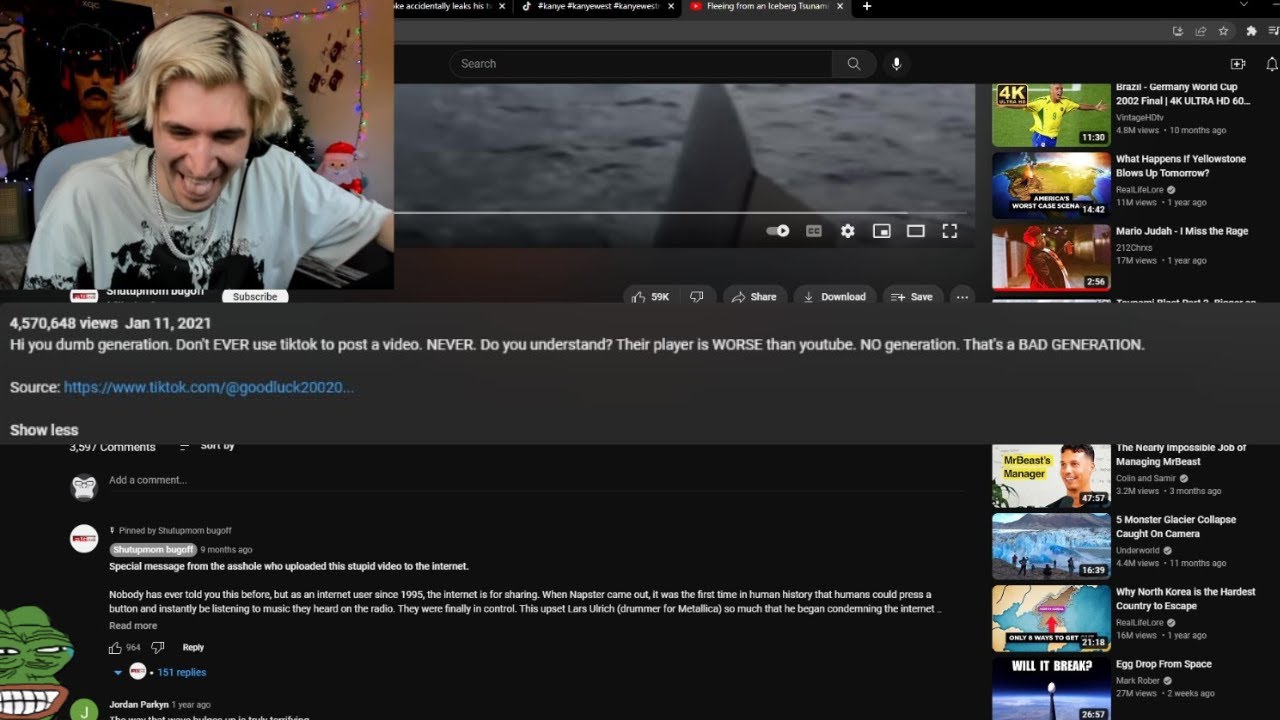Enable theater mode for the video
The height and width of the screenshot is (720, 1280).
916,231
